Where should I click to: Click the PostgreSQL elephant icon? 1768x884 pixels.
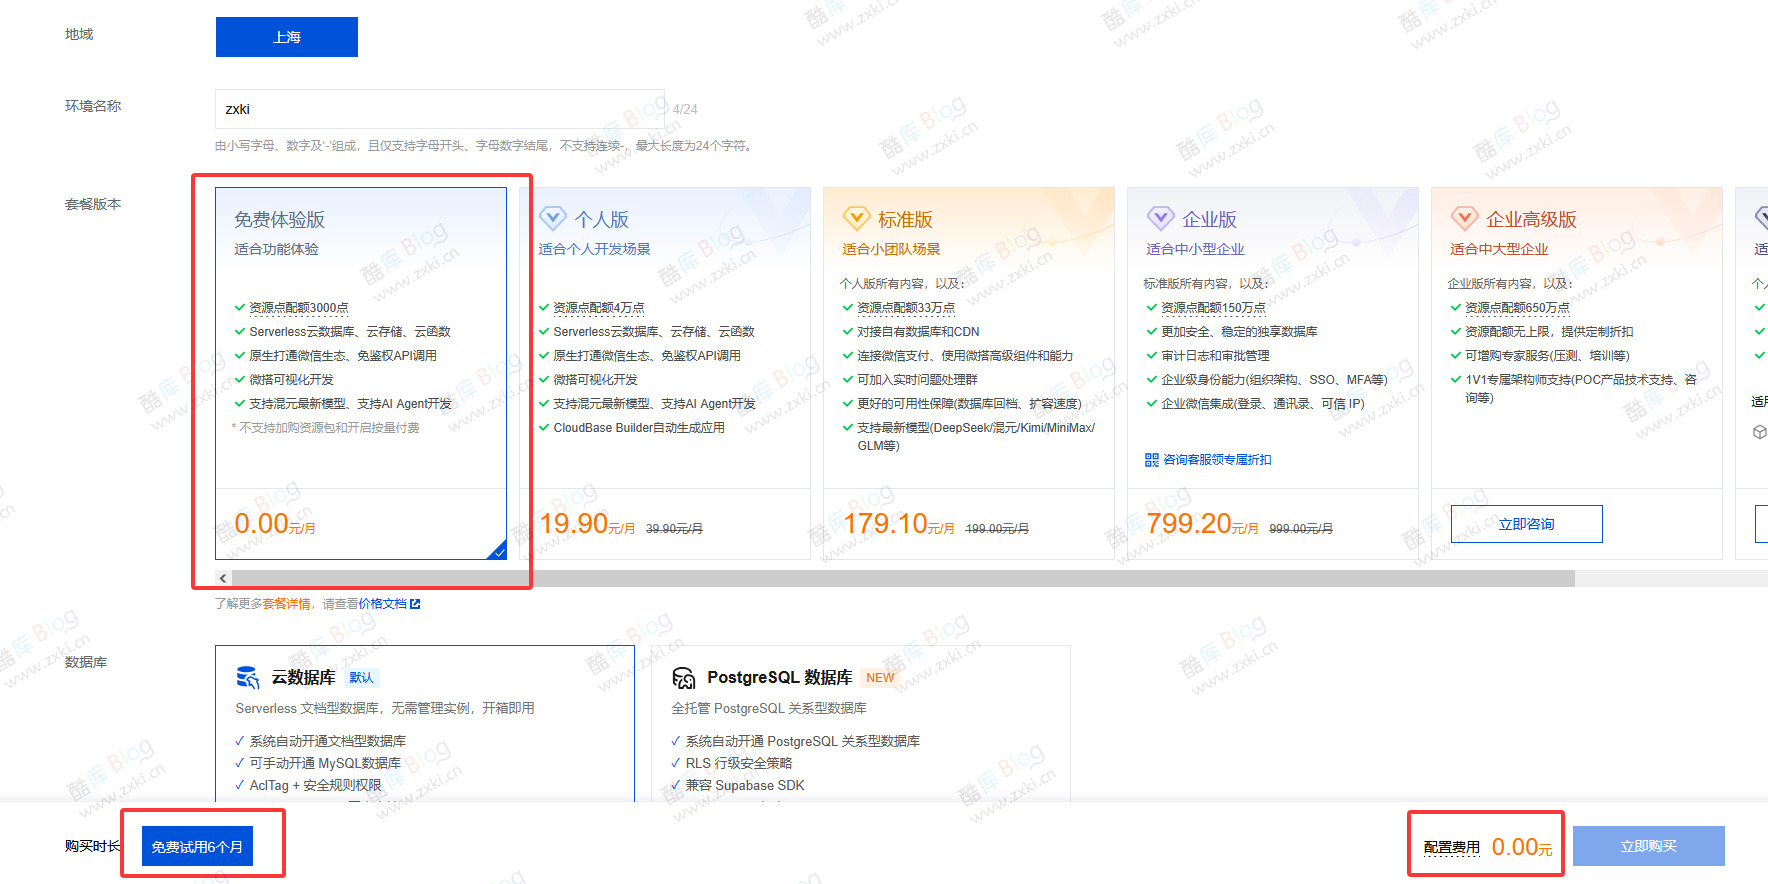[684, 678]
